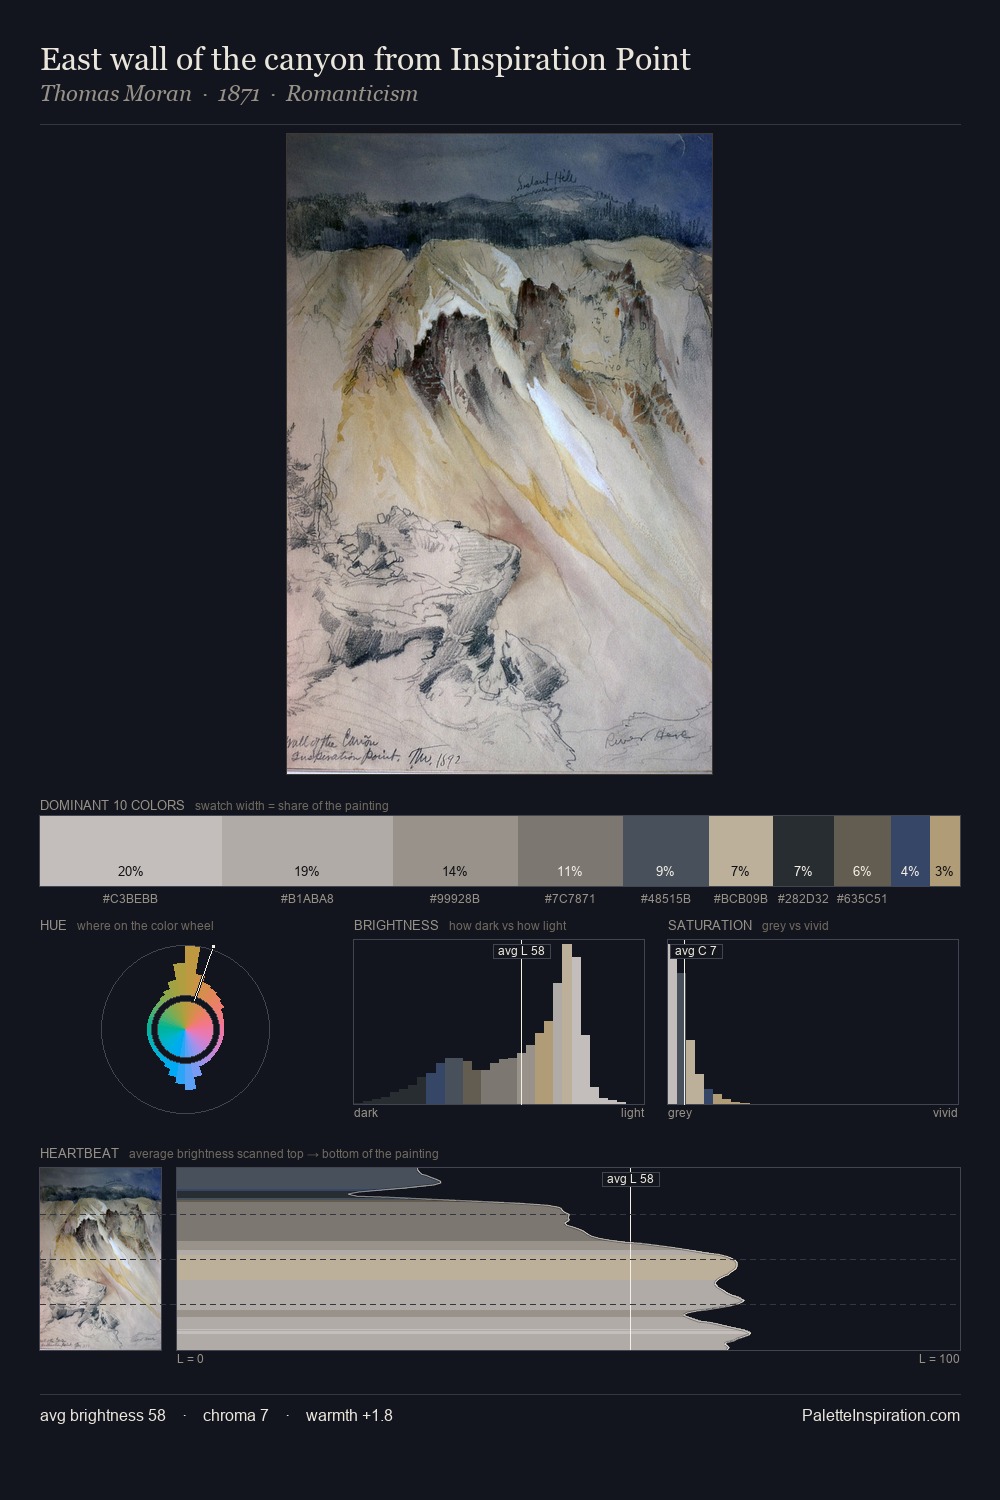This screenshot has height=1500, width=1000.
Task: Click the artist name Thomas Moran
Action: (115, 94)
